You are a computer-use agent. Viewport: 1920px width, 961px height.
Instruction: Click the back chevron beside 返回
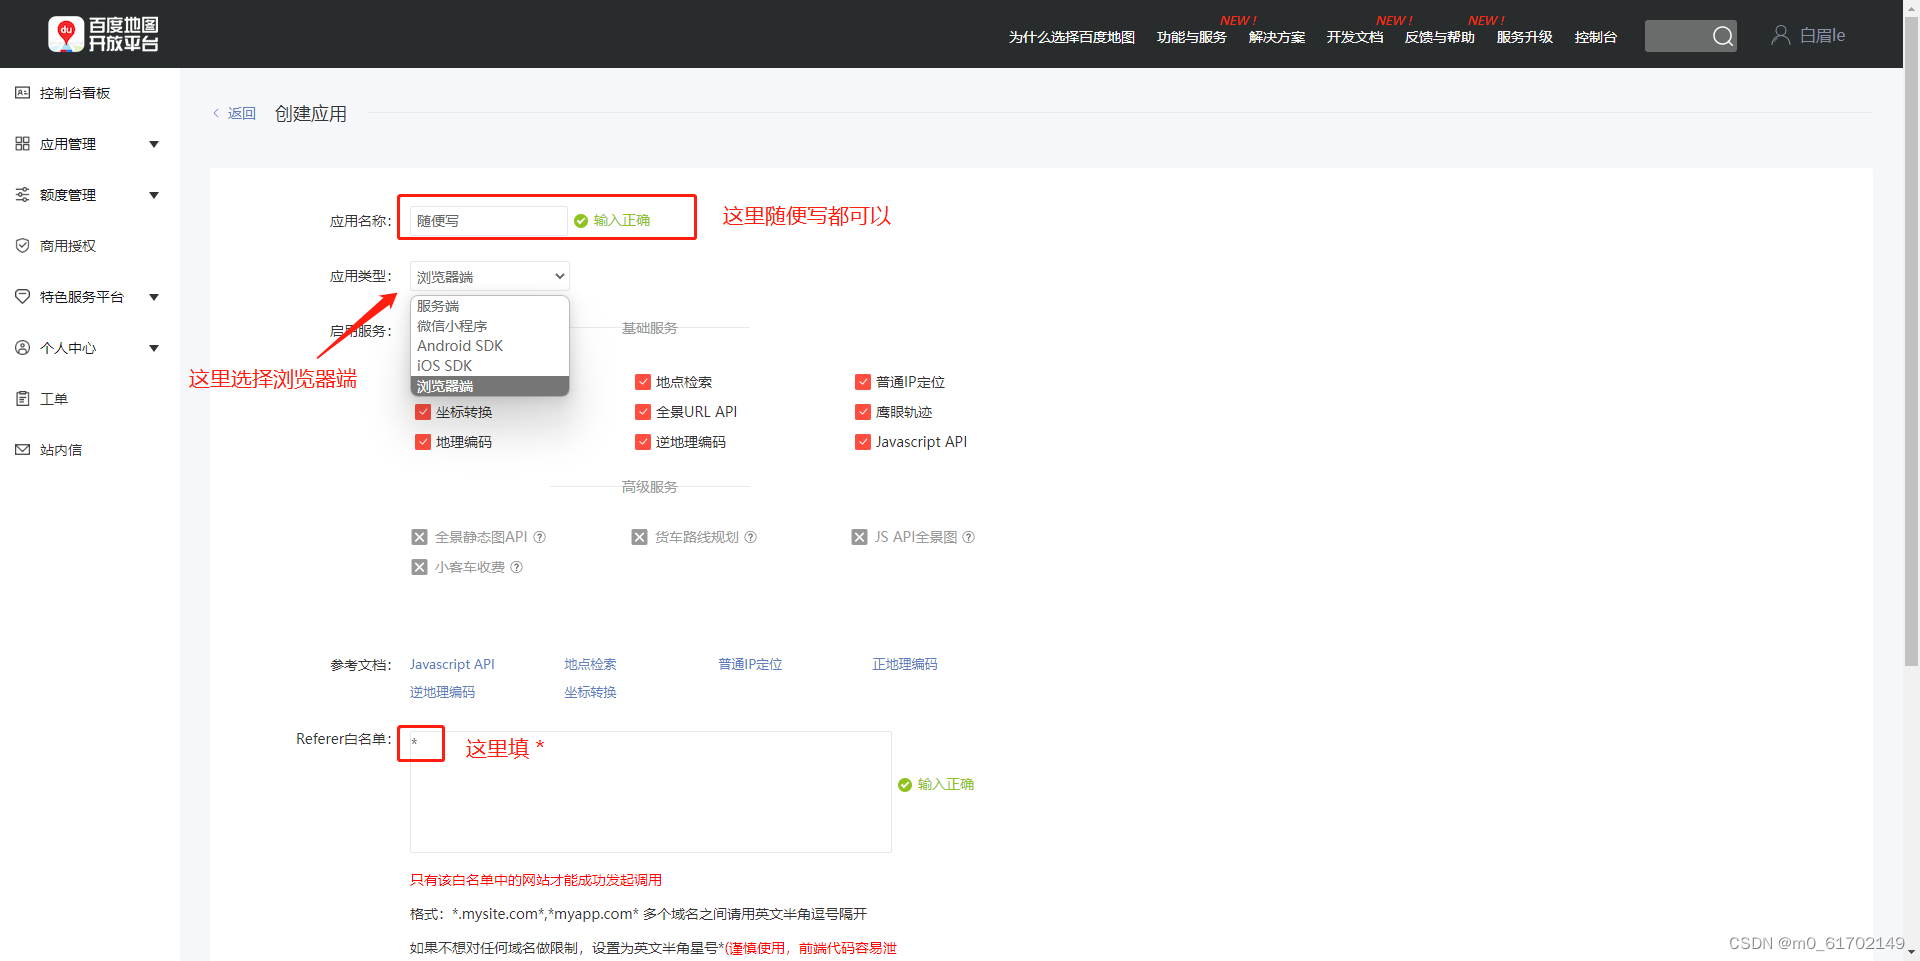[216, 113]
